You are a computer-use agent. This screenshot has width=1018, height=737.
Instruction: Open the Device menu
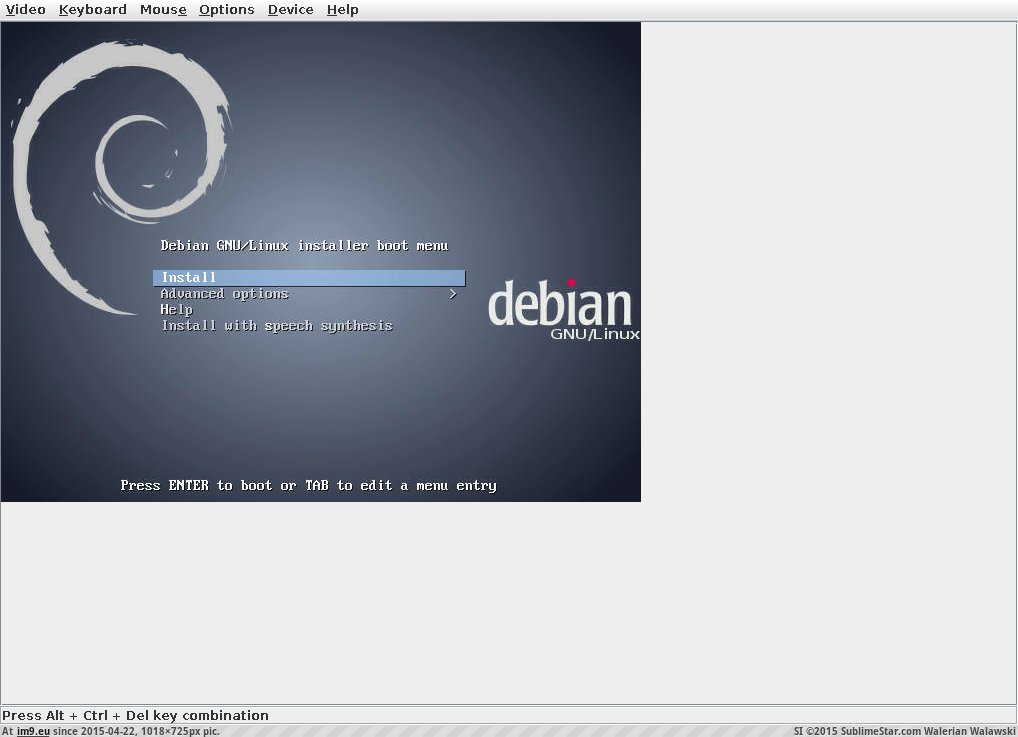(290, 10)
